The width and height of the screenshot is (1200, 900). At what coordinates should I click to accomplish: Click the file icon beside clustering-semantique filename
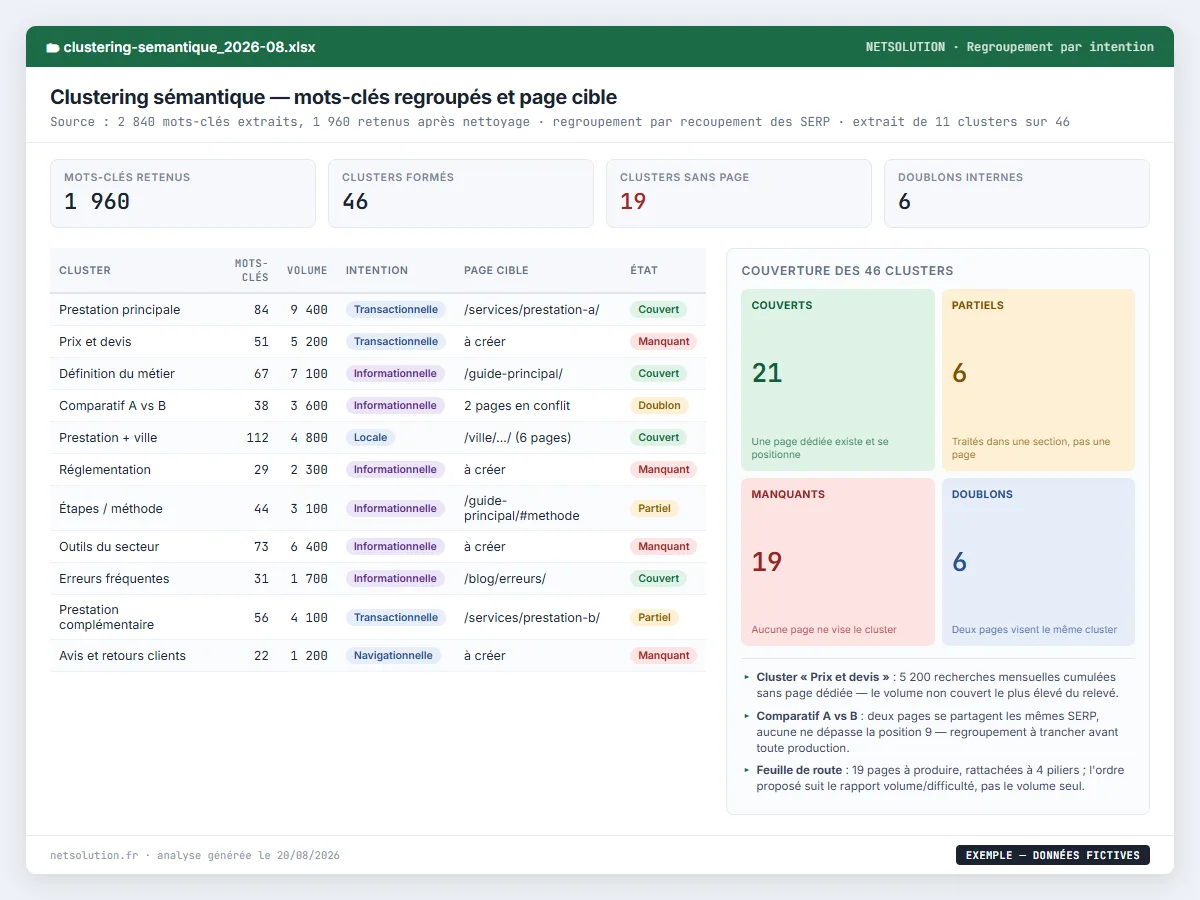53,47
